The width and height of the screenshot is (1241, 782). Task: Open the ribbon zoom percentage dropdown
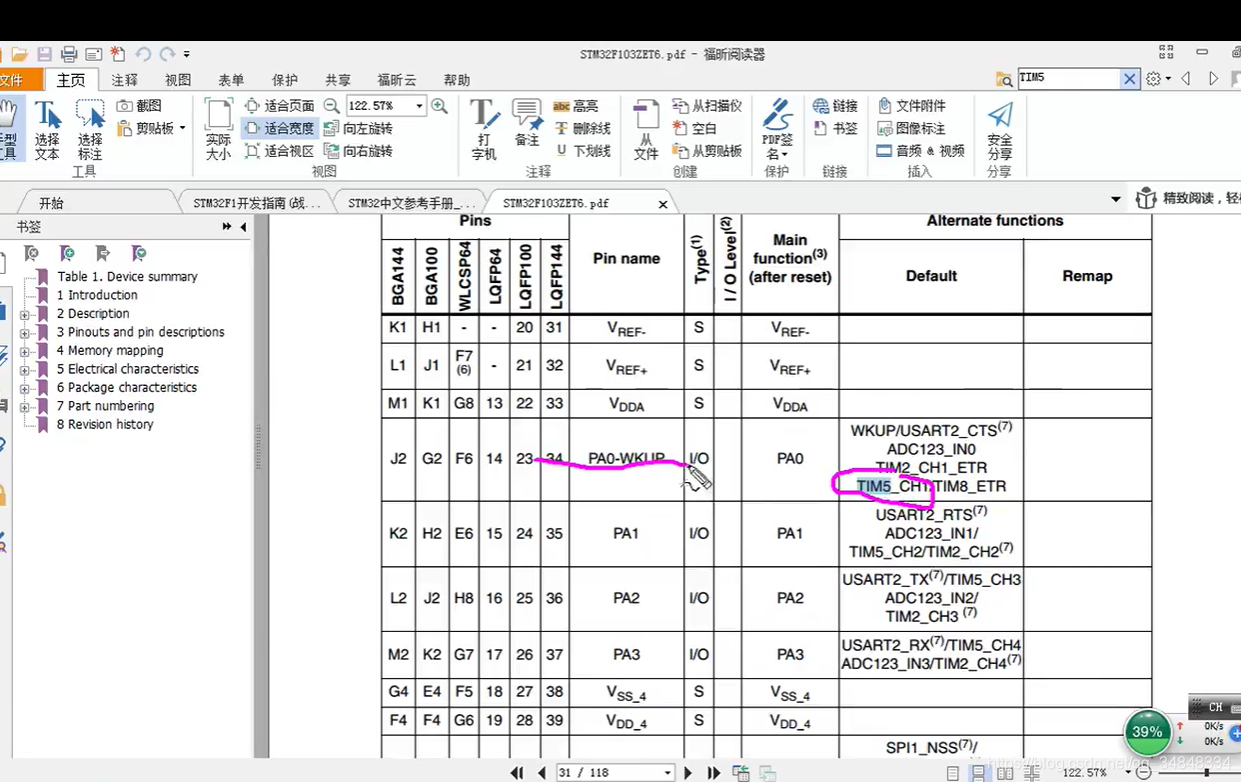point(419,105)
